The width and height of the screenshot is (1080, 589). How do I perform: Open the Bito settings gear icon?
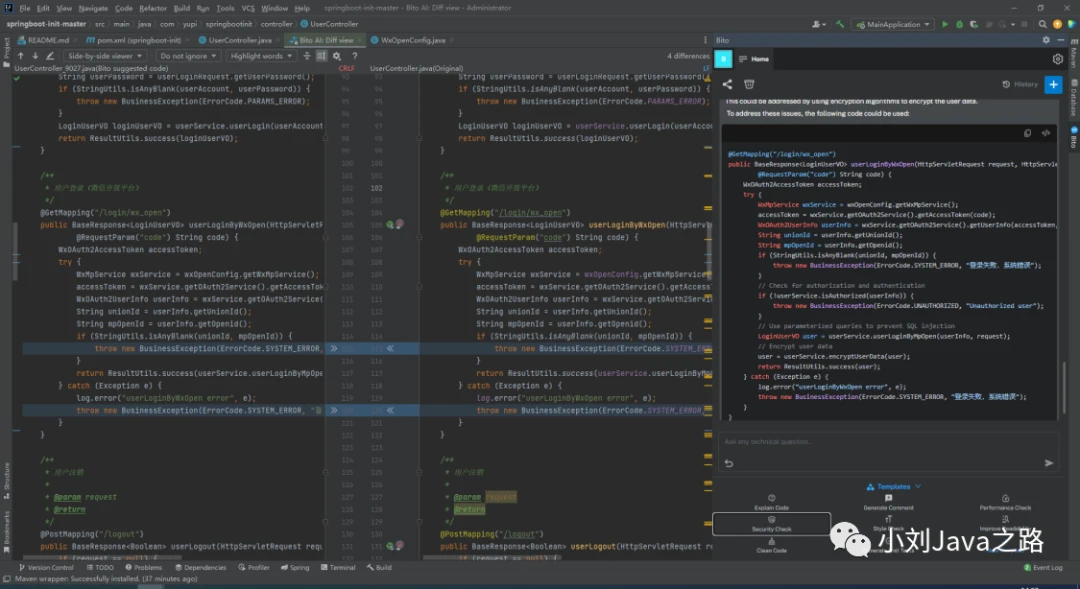(x=1058, y=60)
